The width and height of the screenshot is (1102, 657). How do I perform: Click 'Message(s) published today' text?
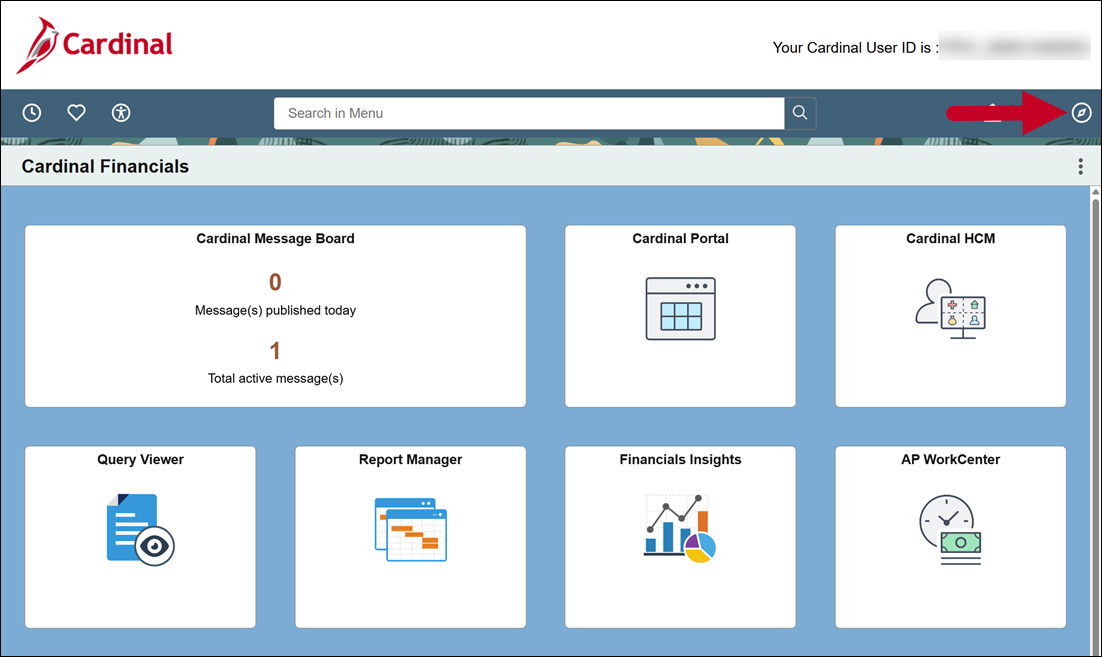coord(276,310)
